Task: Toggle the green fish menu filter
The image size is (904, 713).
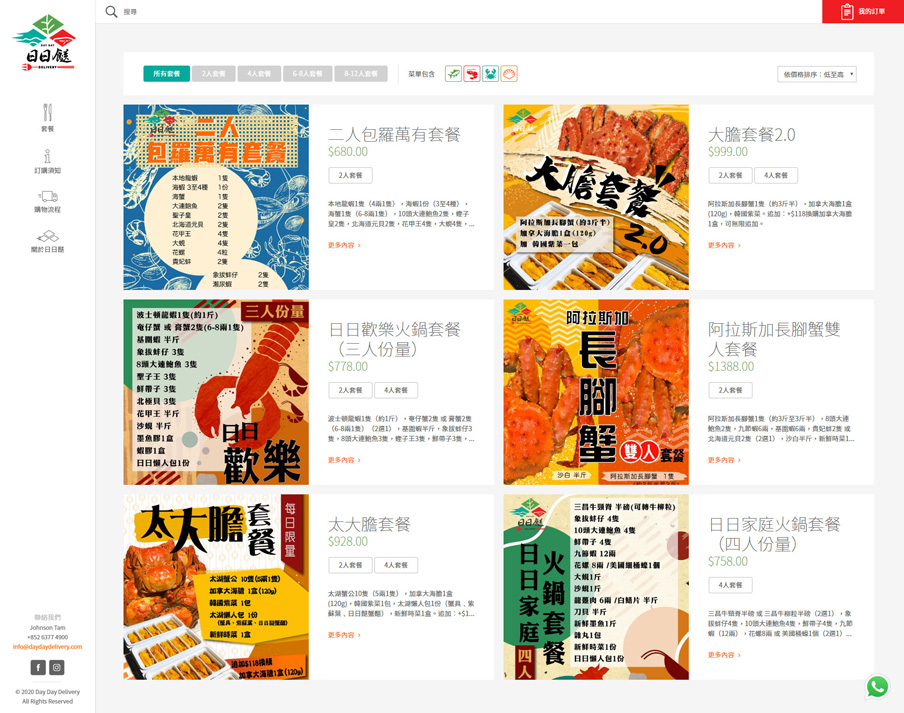Action: tap(454, 74)
